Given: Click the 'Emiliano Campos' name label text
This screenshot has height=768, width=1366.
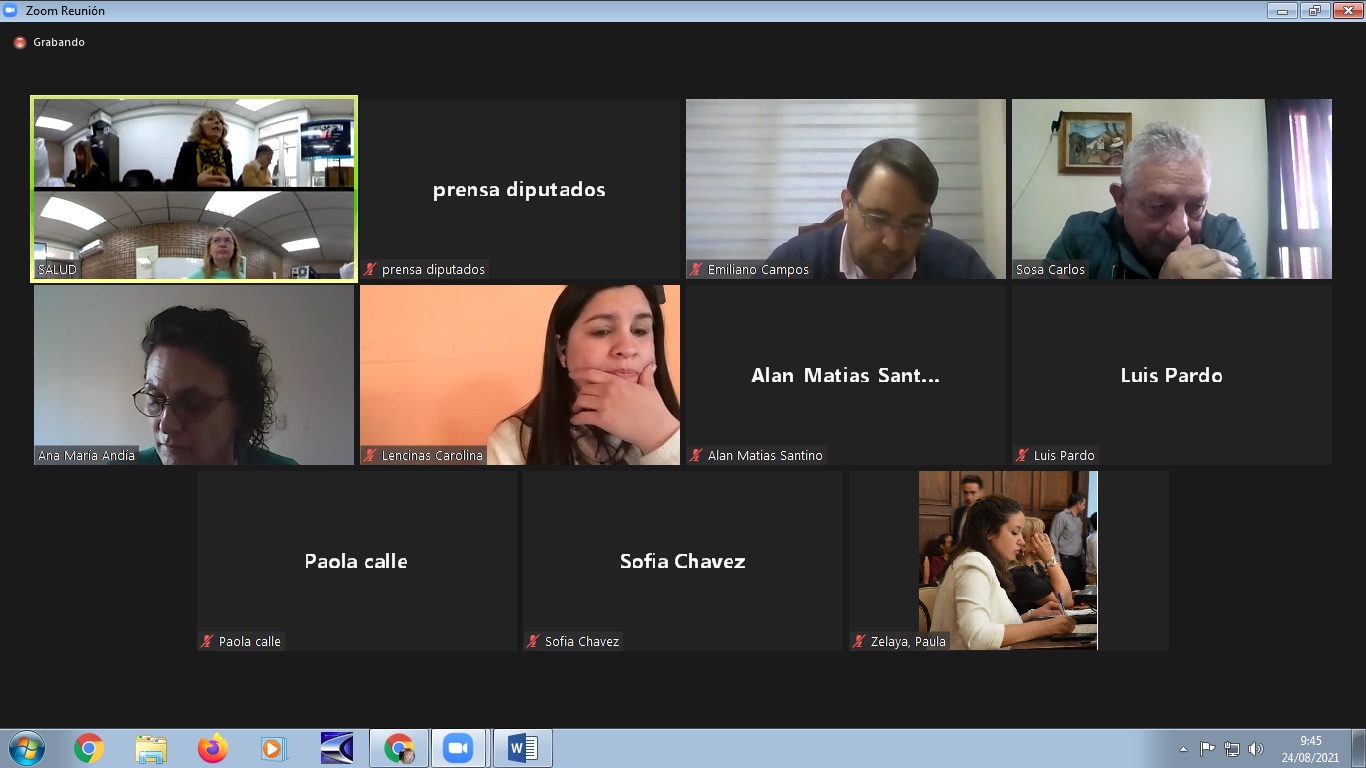Looking at the screenshot, I should tap(758, 270).
